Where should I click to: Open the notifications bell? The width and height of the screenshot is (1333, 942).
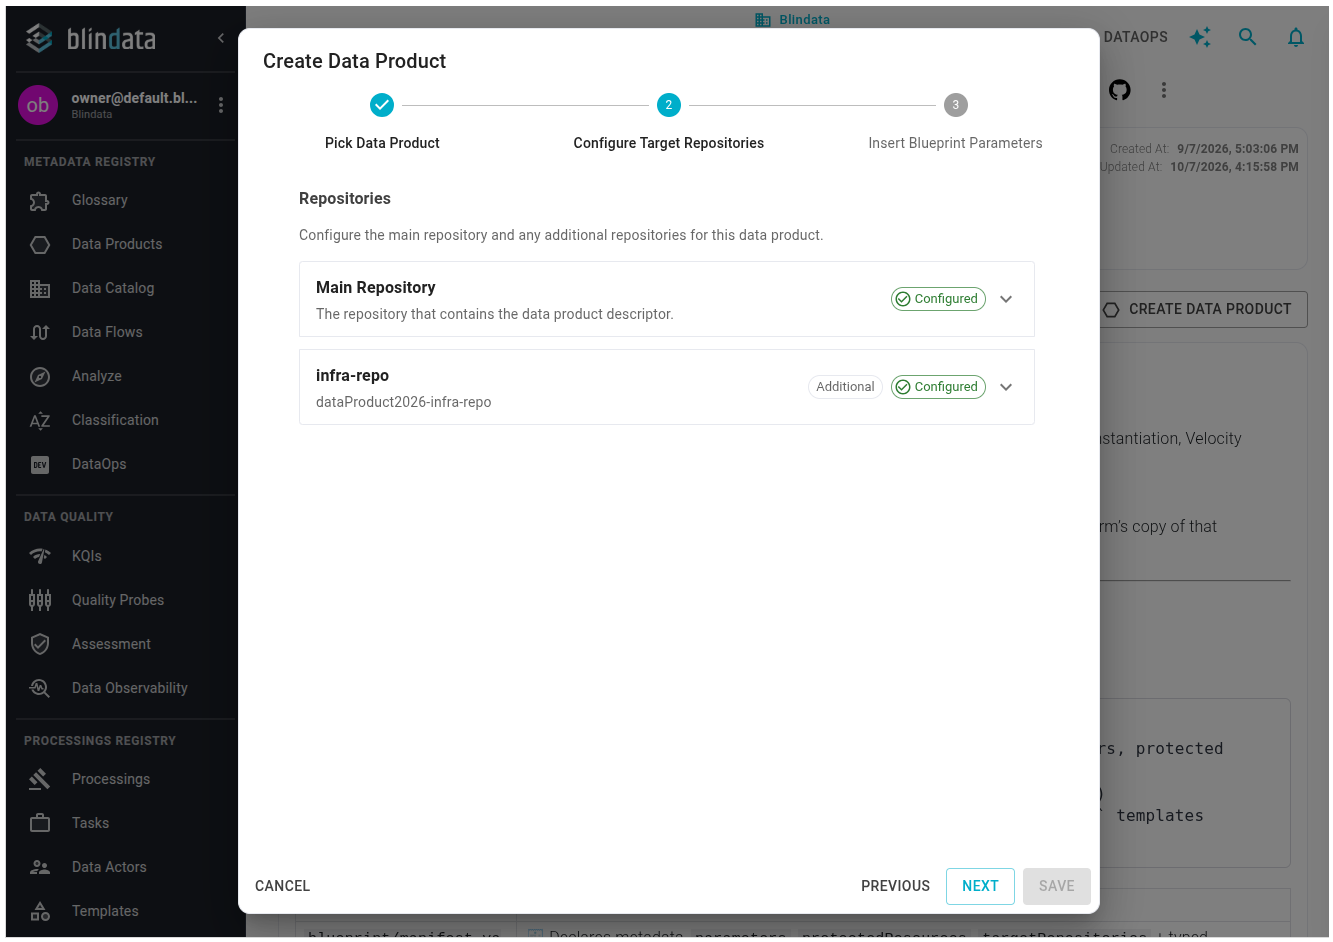pyautogui.click(x=1296, y=37)
